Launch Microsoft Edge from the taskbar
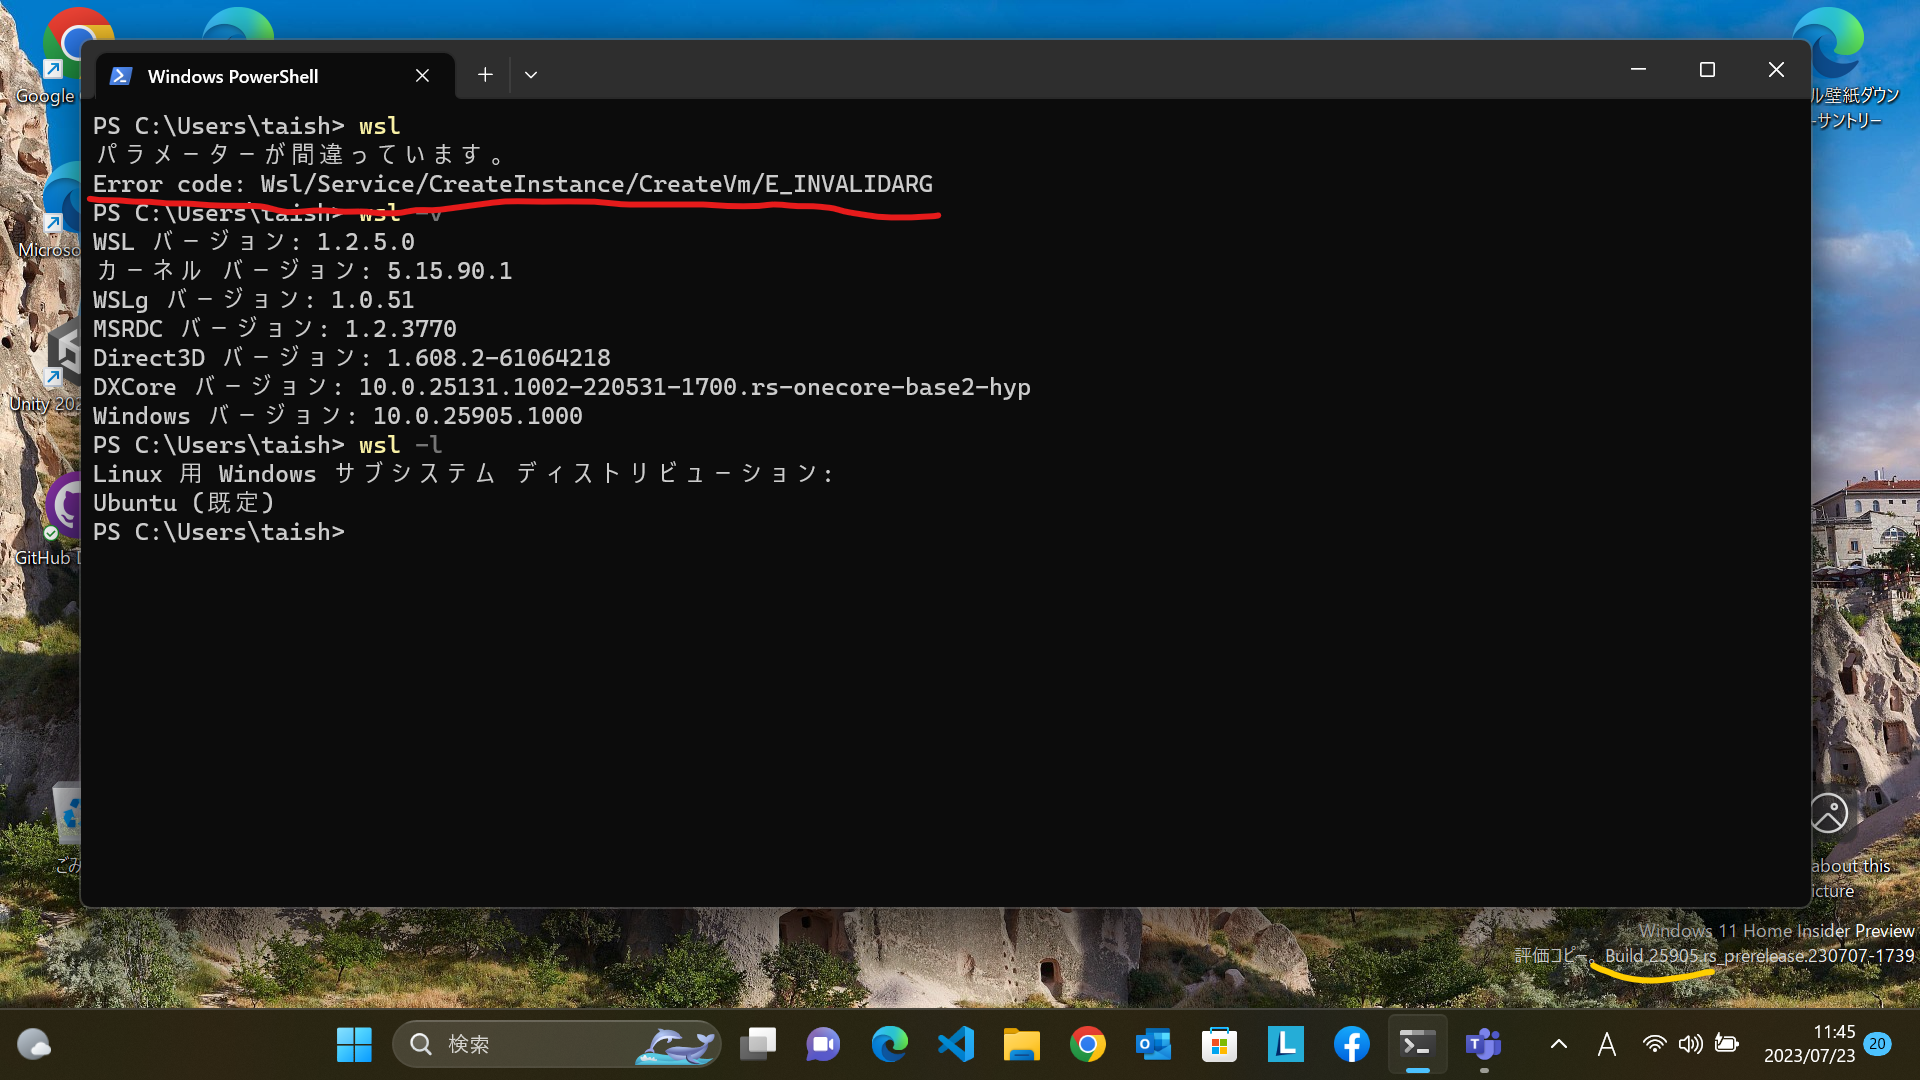This screenshot has width=1920, height=1080. [x=889, y=1044]
